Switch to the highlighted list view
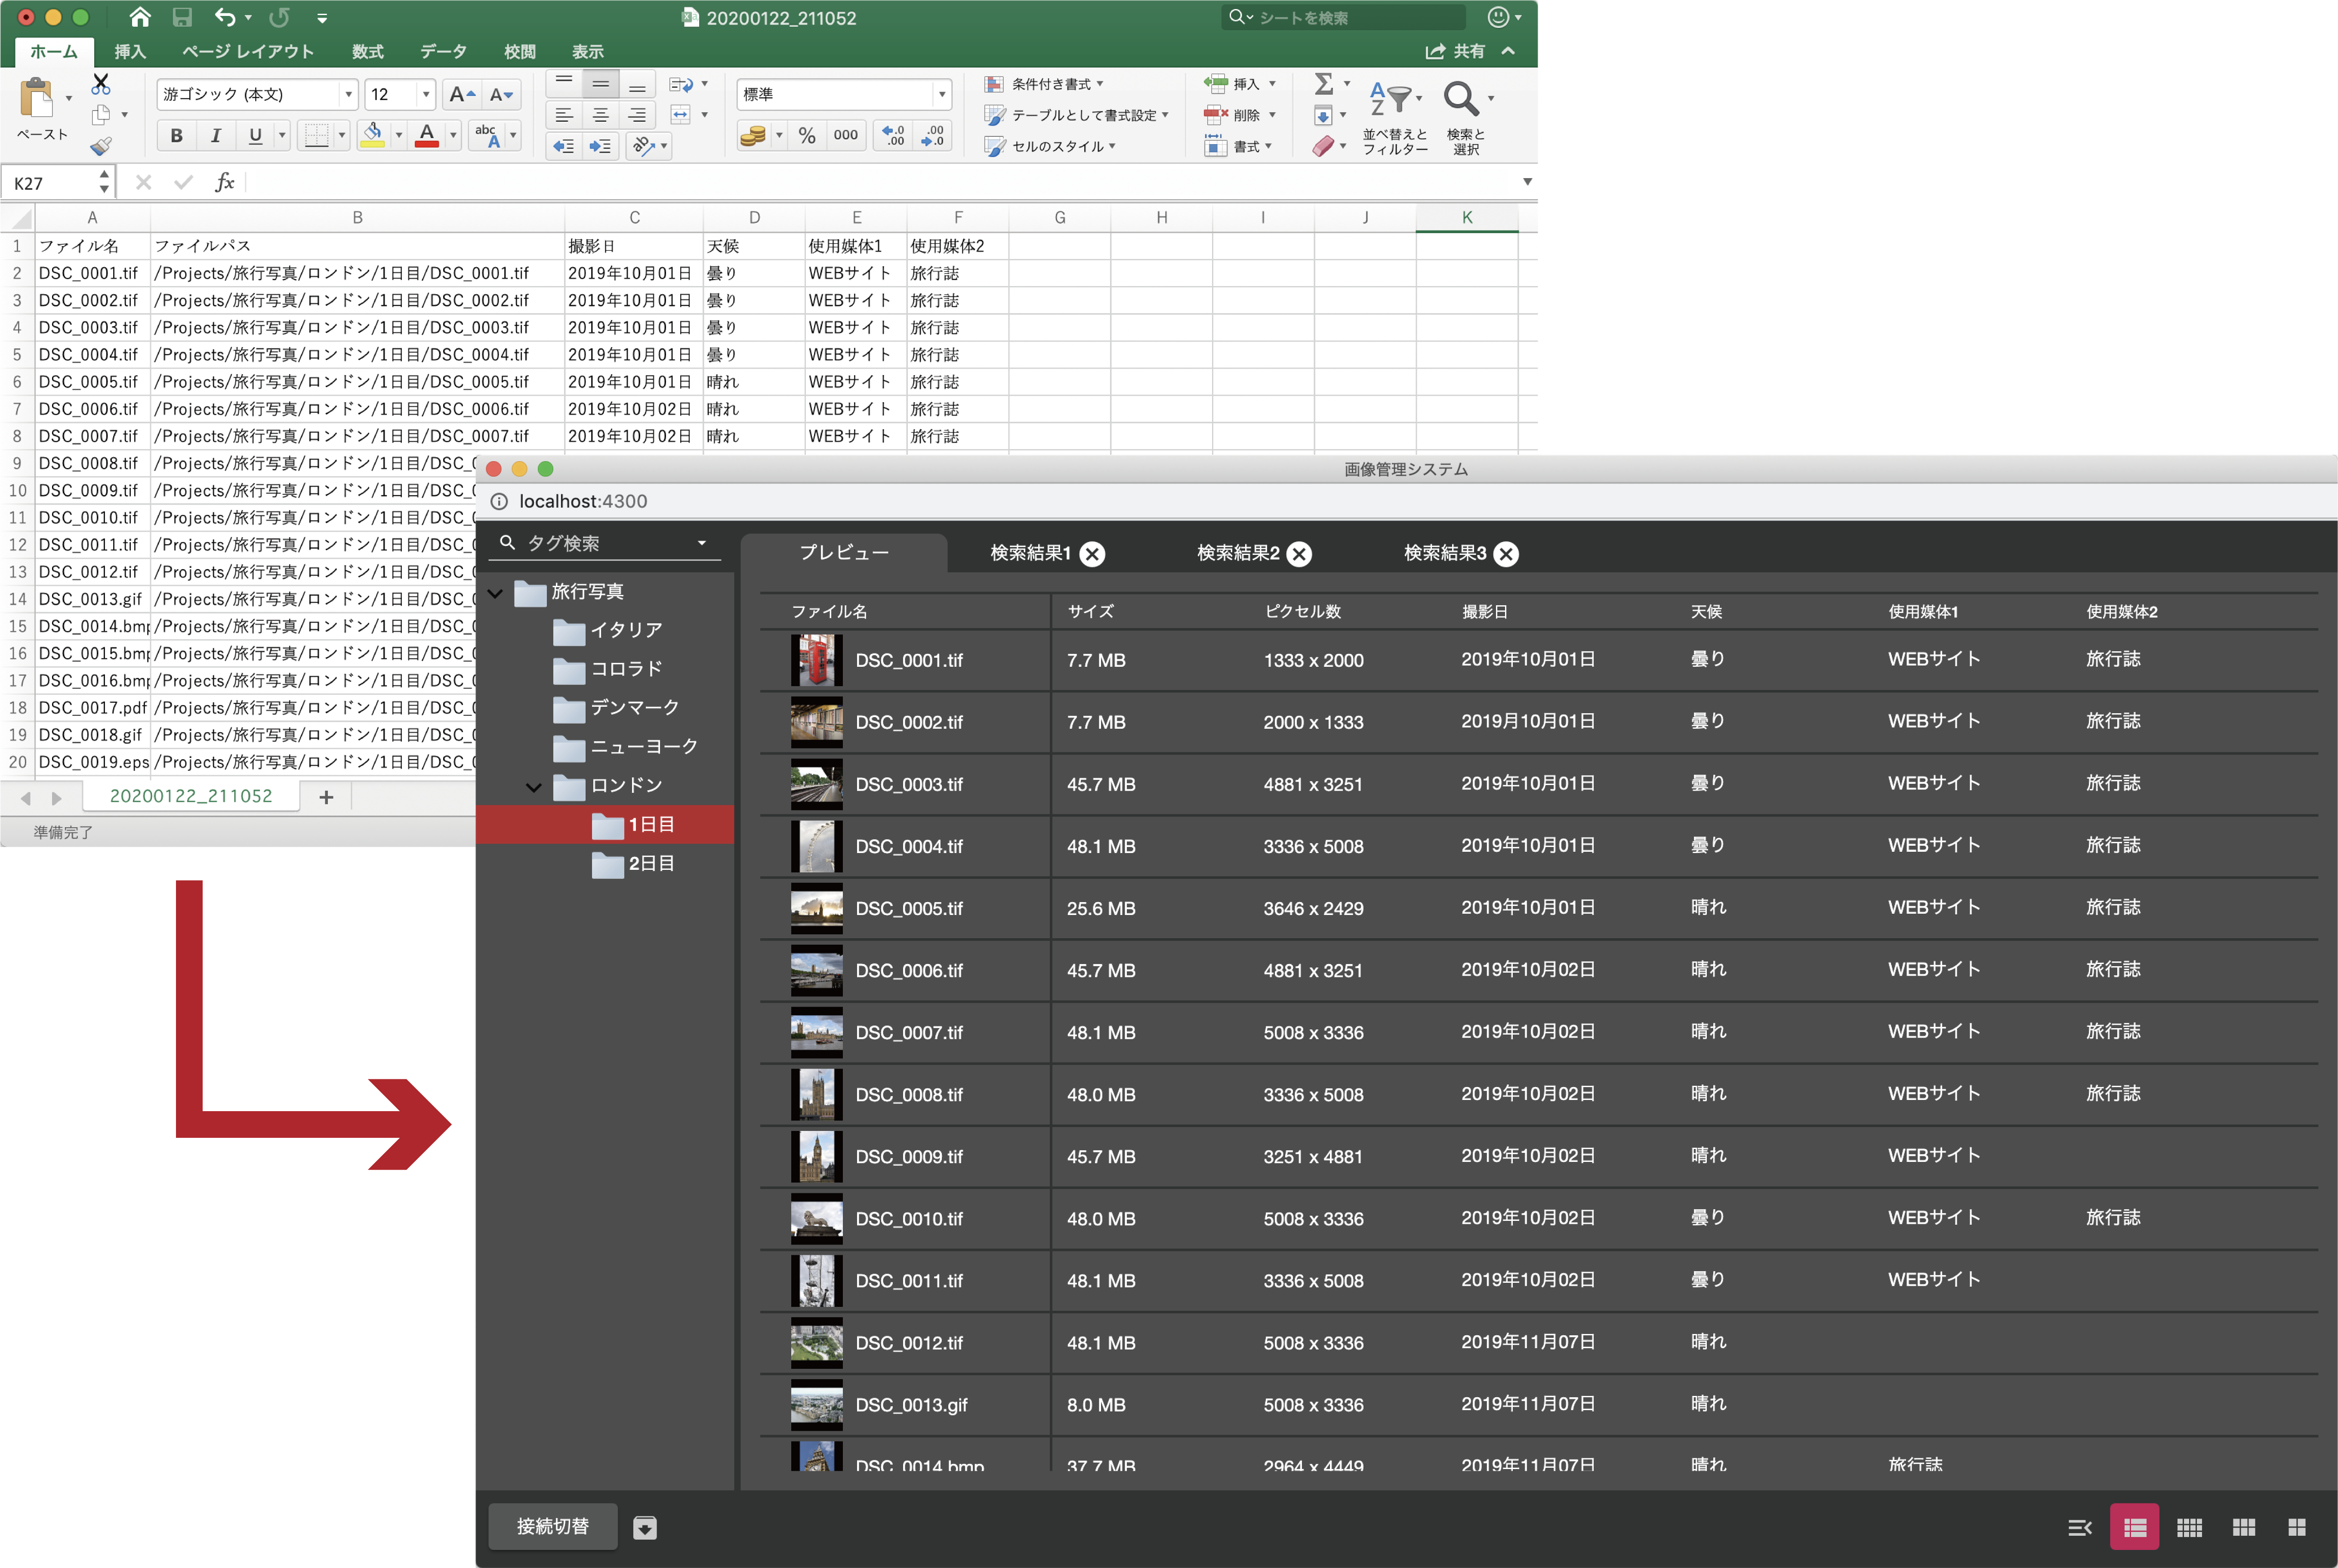 click(2135, 1528)
